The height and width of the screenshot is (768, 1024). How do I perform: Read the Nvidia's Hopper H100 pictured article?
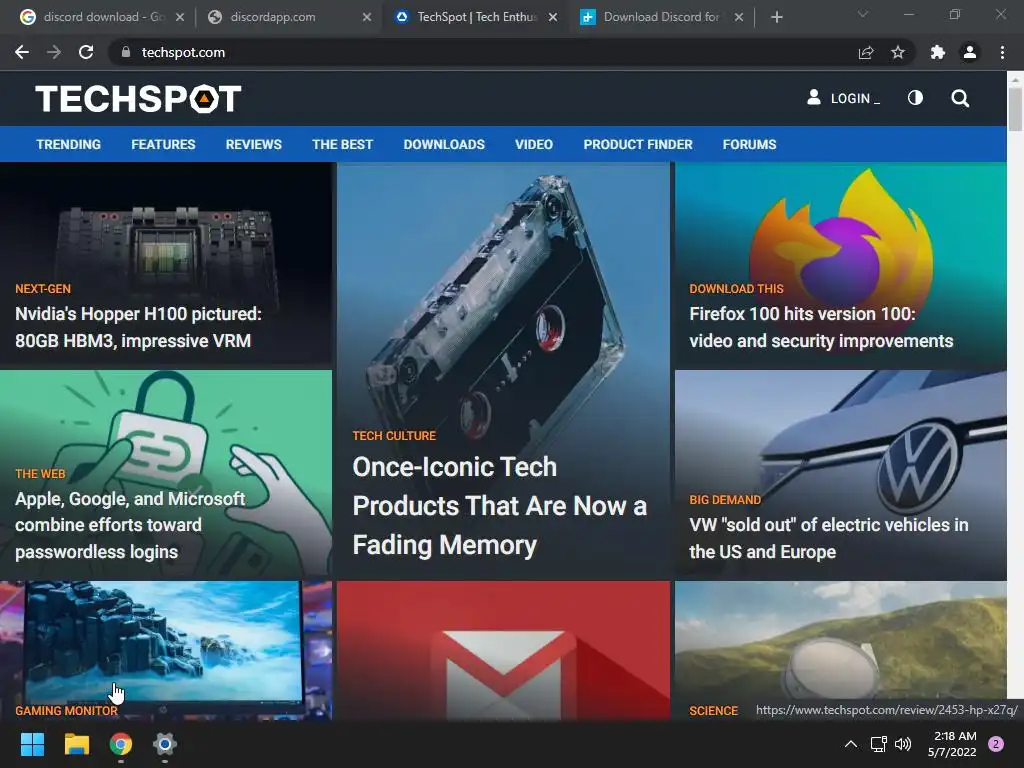point(138,327)
